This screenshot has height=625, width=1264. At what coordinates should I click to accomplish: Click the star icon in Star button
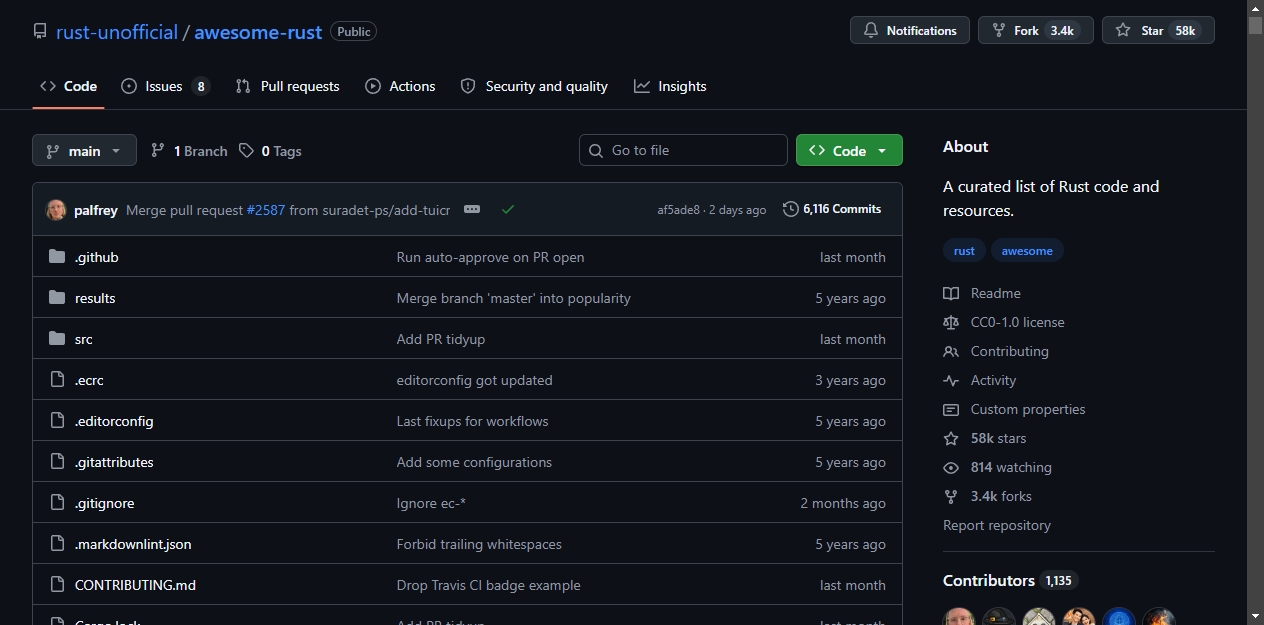pos(1123,31)
